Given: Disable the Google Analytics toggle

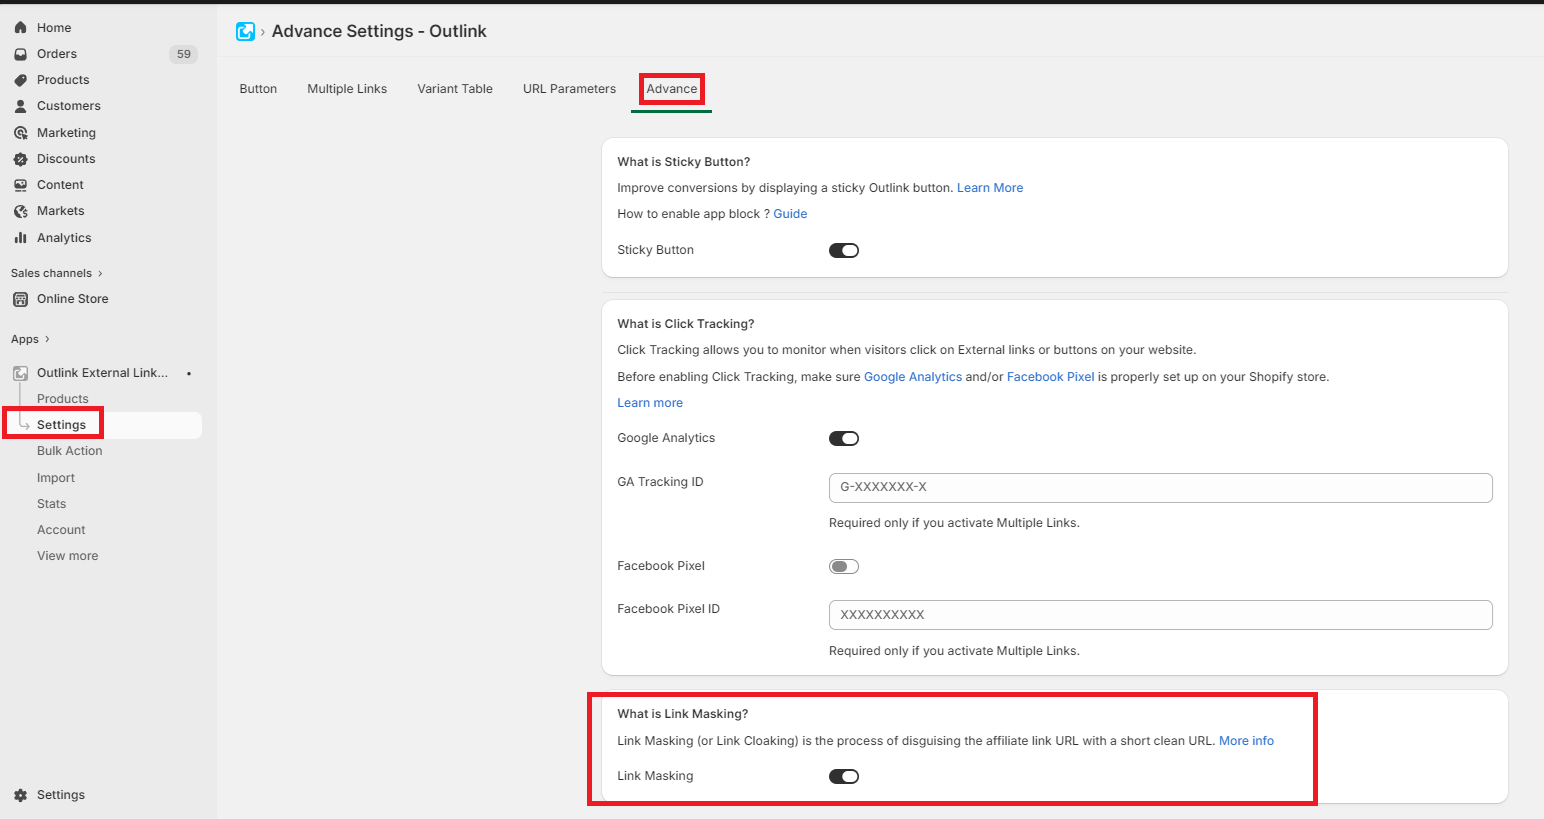Looking at the screenshot, I should click(844, 438).
